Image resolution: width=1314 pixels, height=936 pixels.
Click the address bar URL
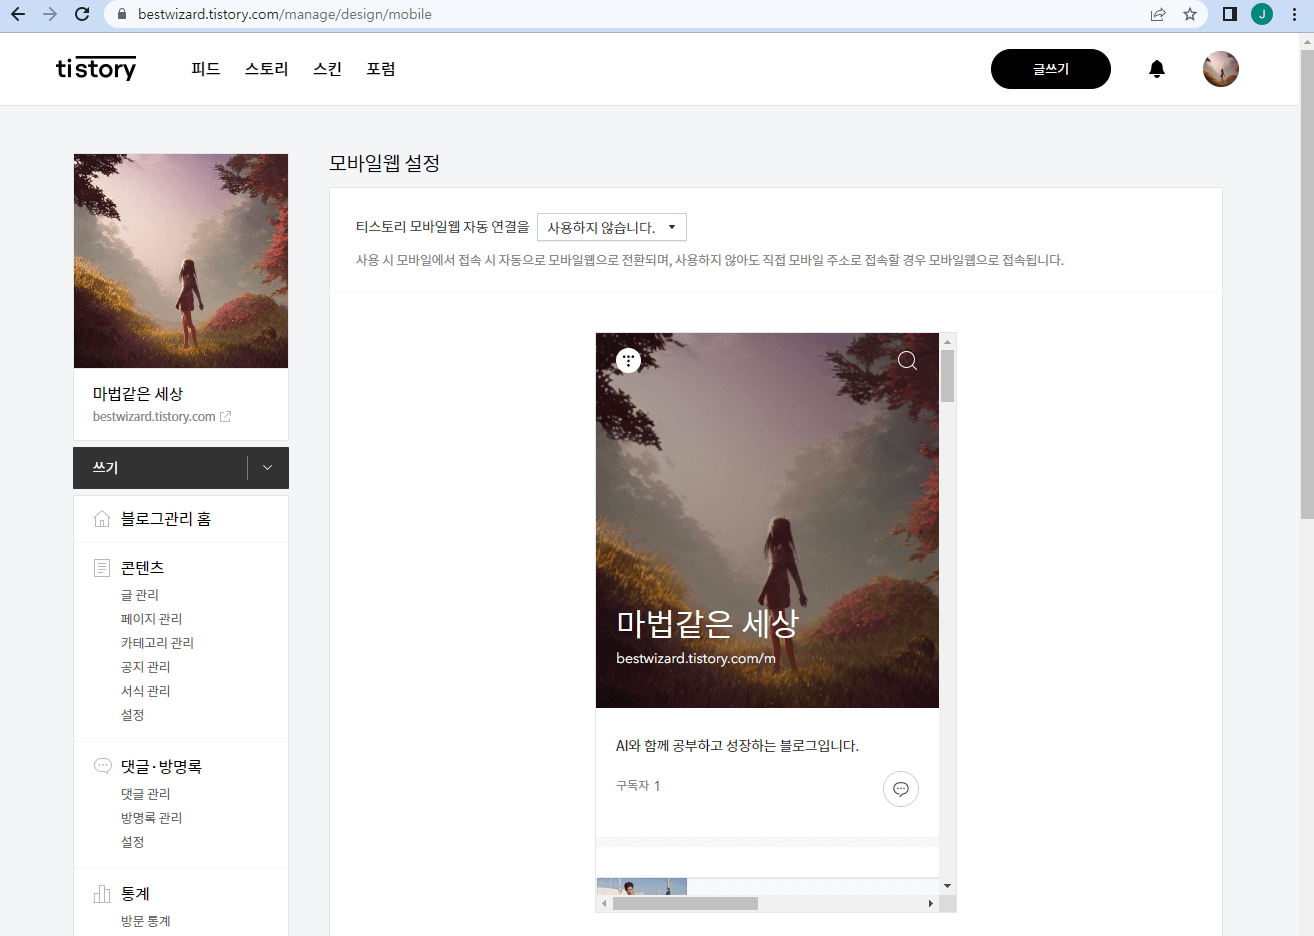[x=285, y=15]
